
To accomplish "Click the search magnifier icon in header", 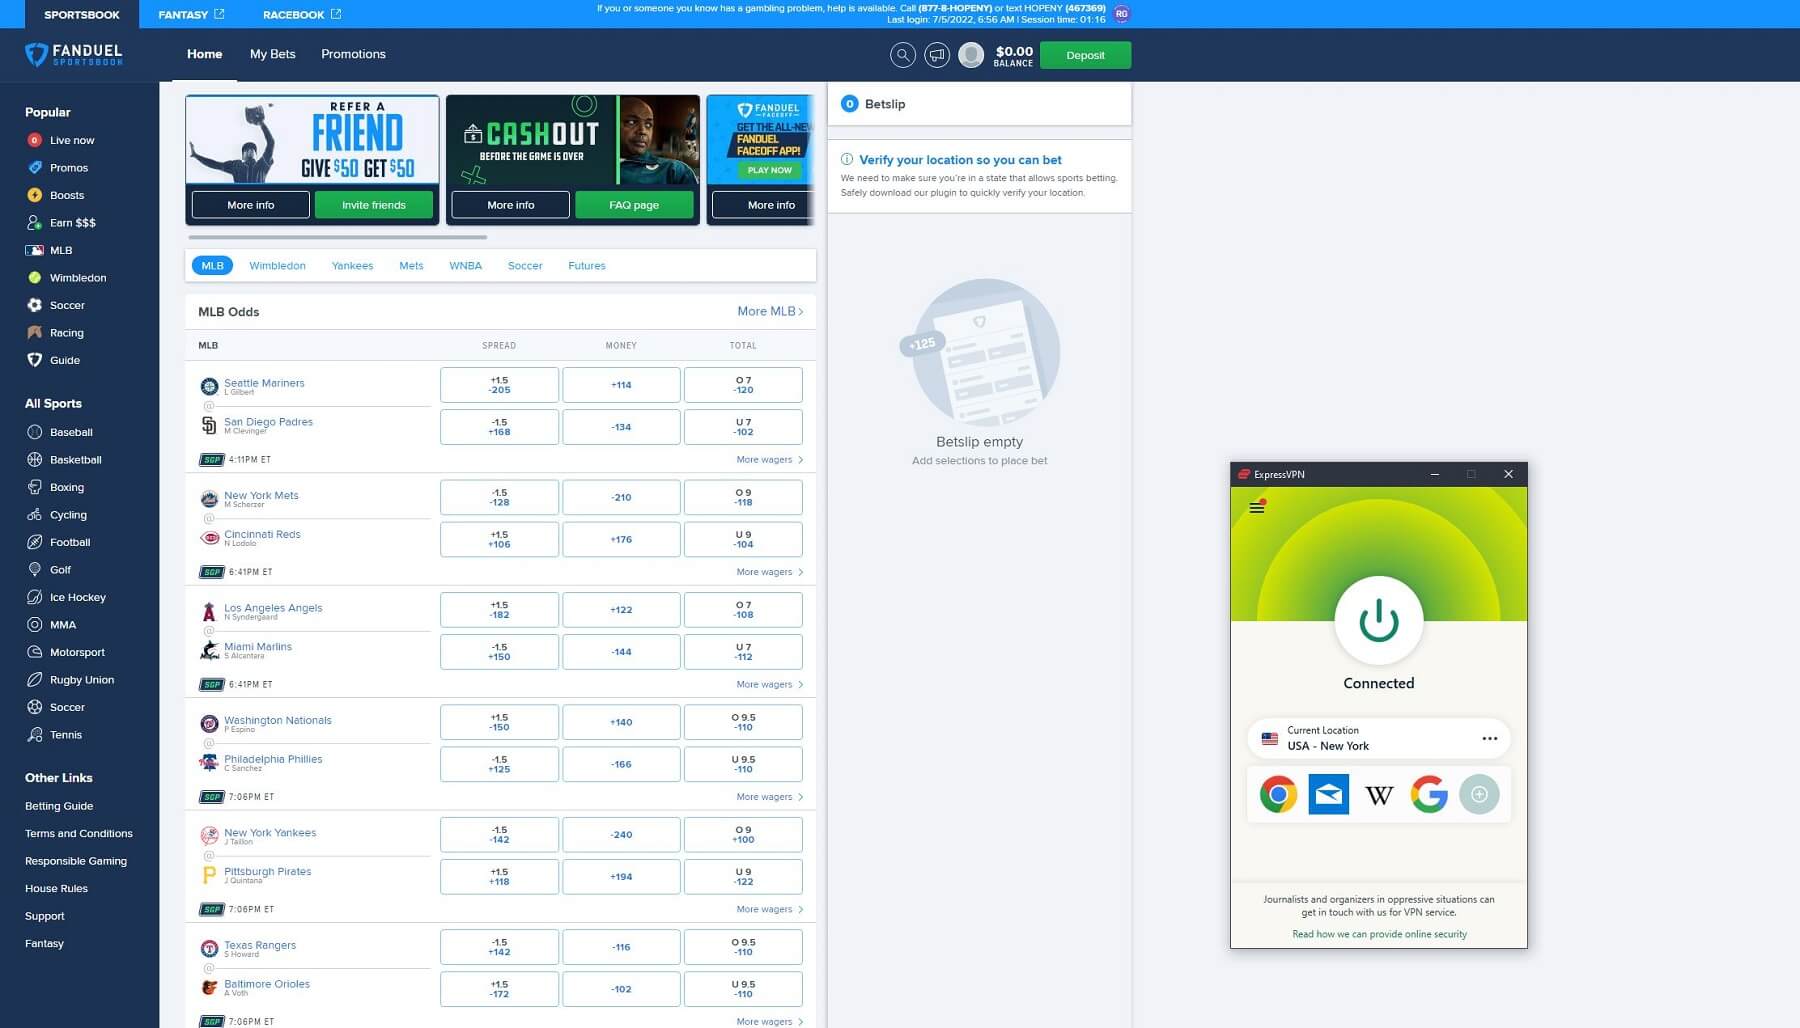I will [903, 55].
